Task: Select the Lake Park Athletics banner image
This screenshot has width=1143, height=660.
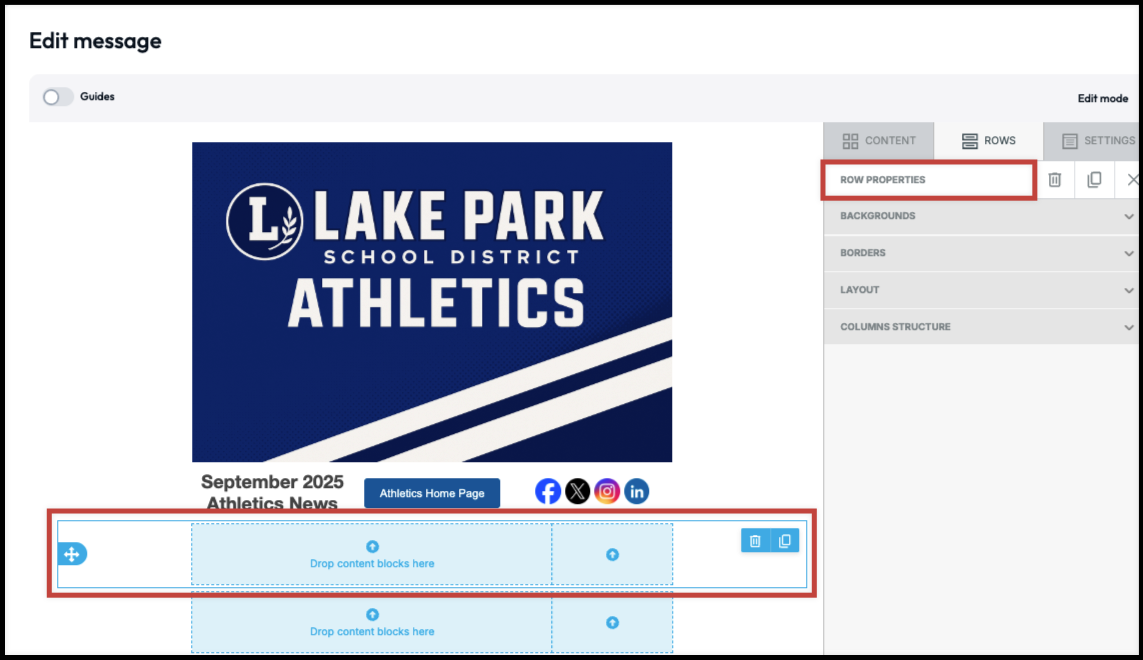Action: (x=432, y=301)
